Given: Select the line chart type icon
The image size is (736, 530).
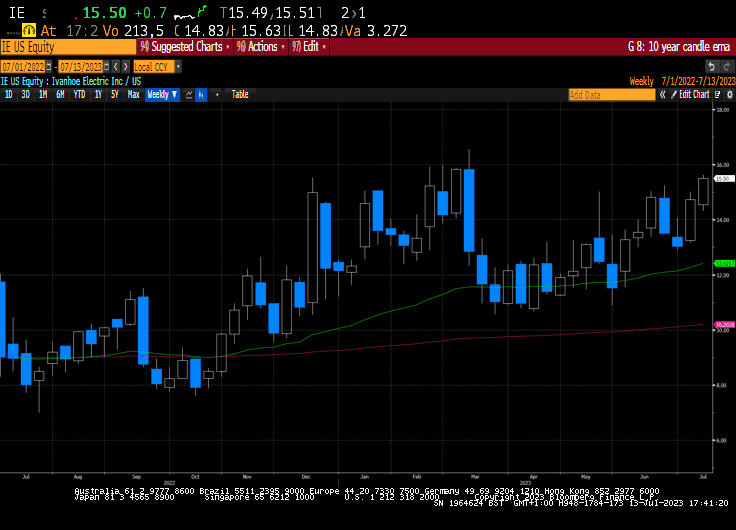Looking at the screenshot, I should [187, 94].
